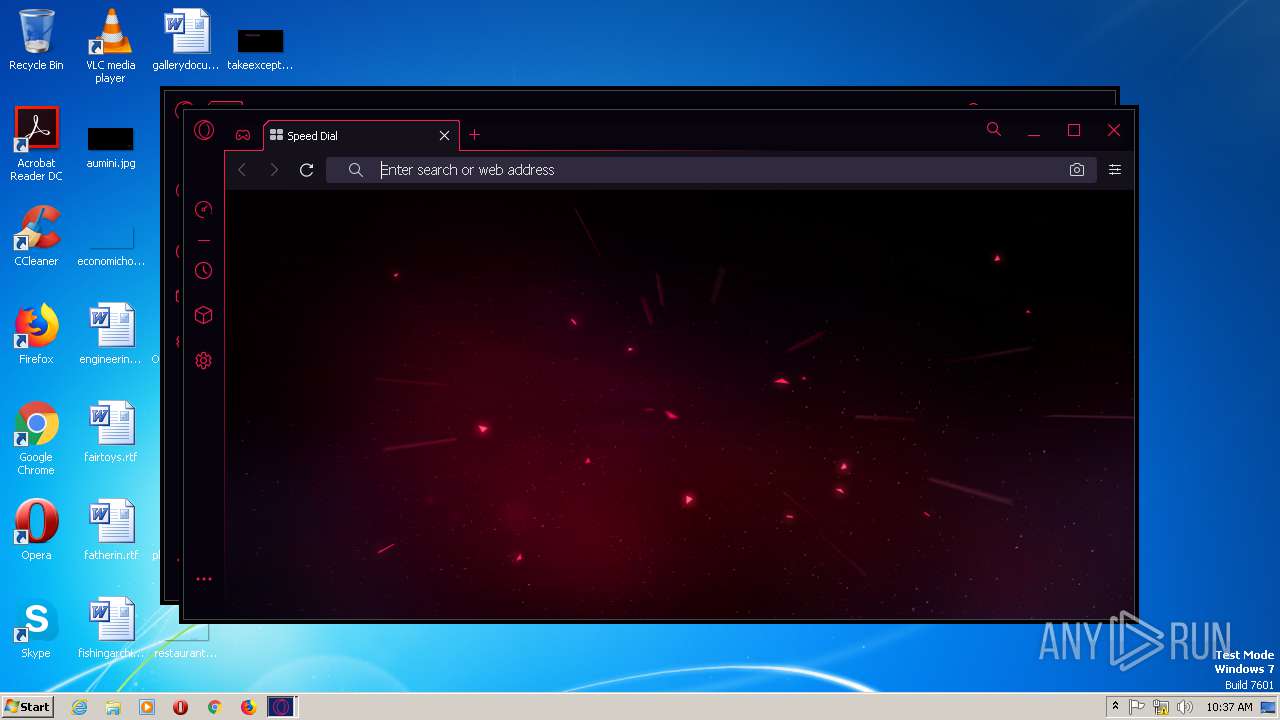Select the CCleaner desktop shortcut
1280x720 pixels.
pyautogui.click(x=36, y=236)
